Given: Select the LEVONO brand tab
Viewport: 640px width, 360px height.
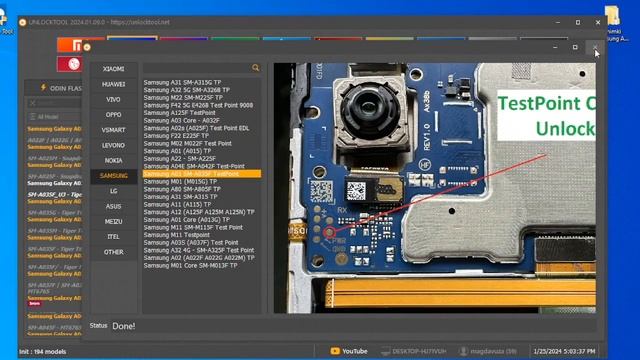Looking at the screenshot, I should click(x=113, y=145).
